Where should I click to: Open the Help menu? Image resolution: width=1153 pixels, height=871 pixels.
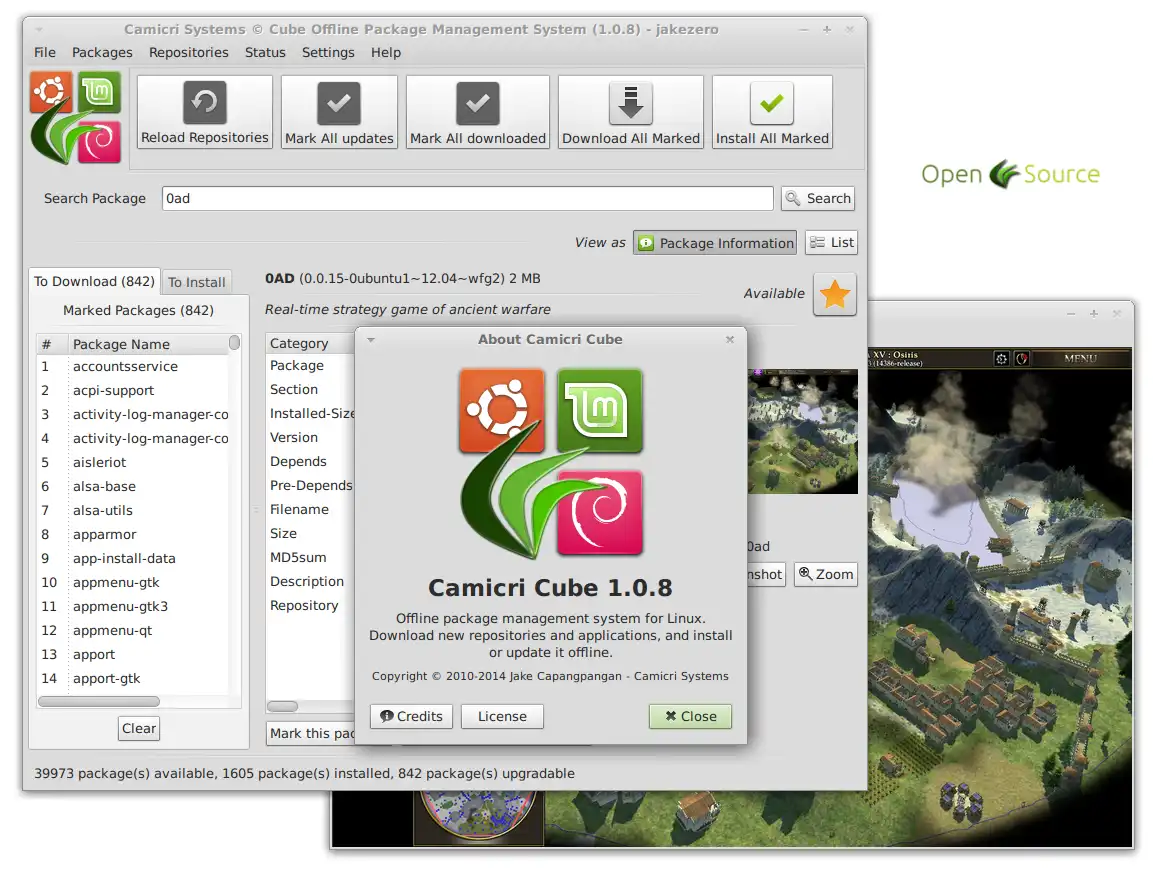point(386,52)
